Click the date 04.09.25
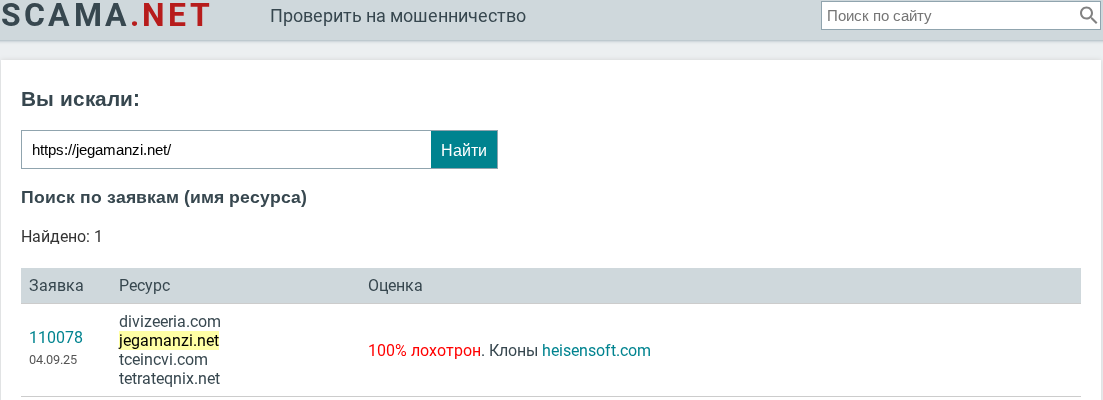1103x400 pixels. [53, 360]
